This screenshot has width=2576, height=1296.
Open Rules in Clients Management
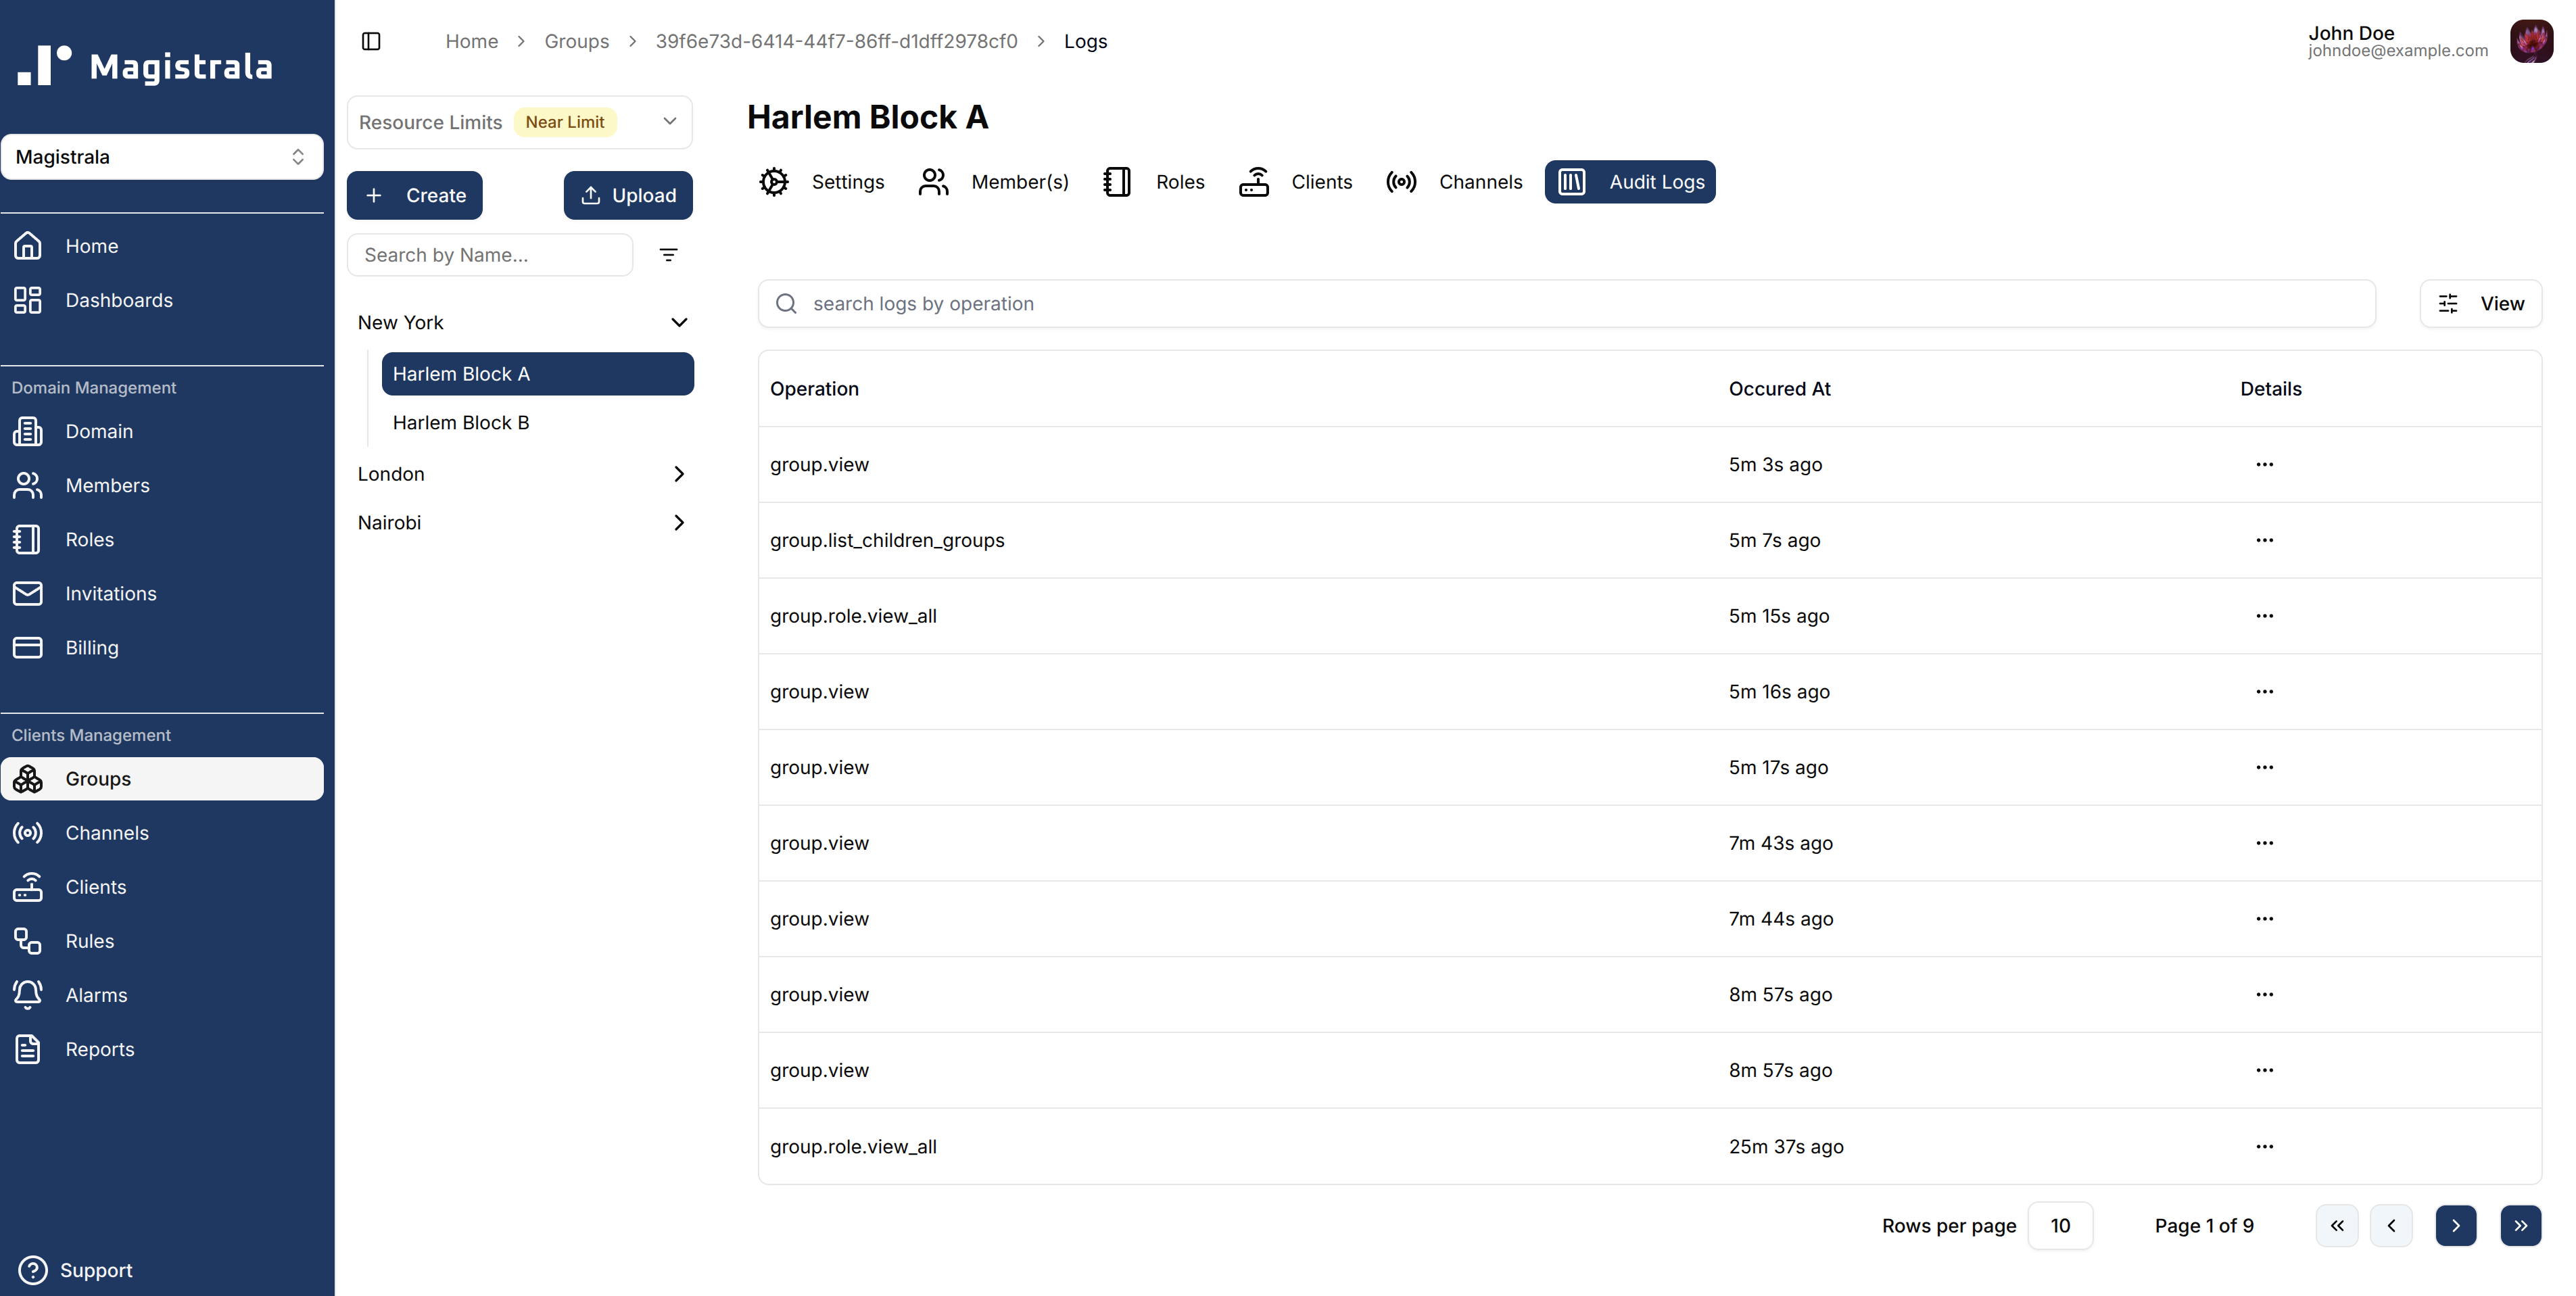(89, 940)
